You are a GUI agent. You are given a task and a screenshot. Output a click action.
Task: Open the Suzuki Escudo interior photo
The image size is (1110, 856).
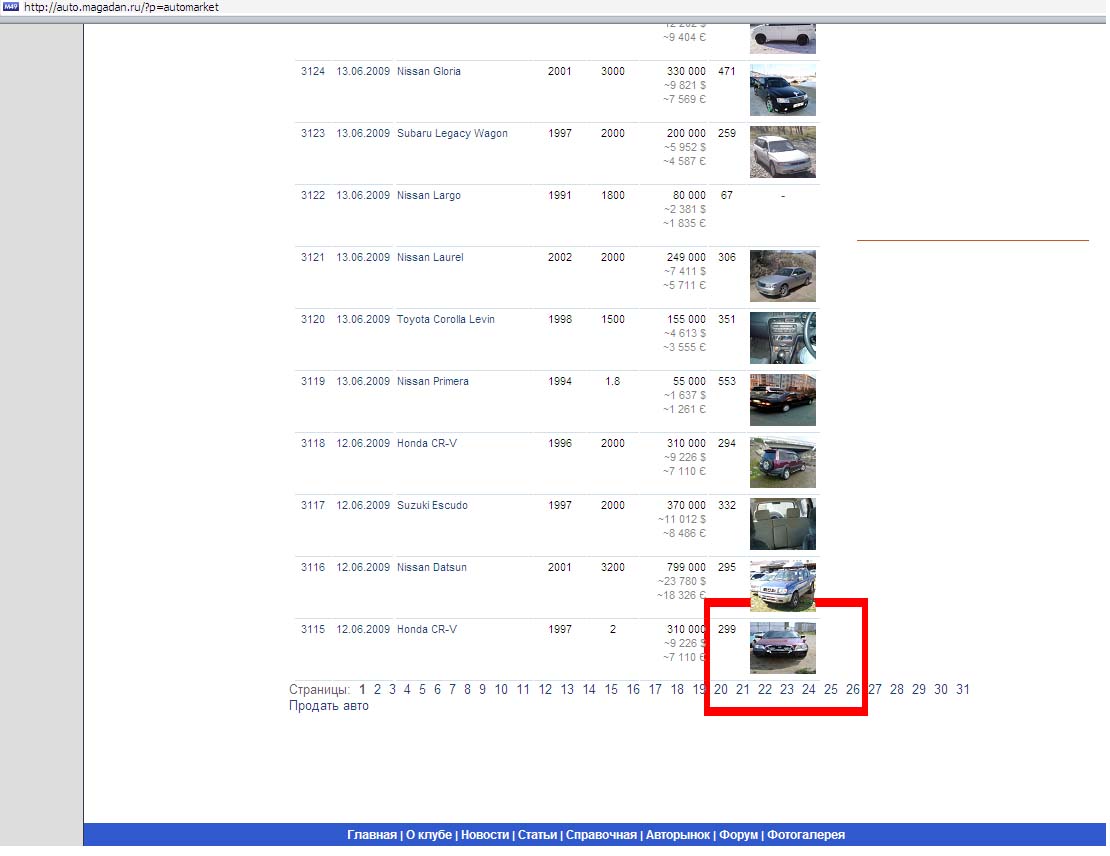click(782, 524)
